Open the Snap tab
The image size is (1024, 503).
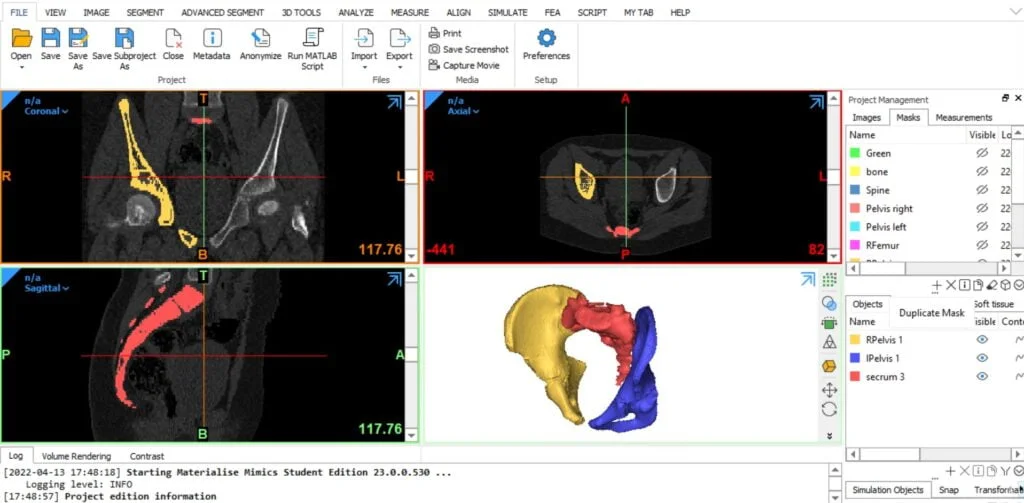pyautogui.click(x=948, y=490)
